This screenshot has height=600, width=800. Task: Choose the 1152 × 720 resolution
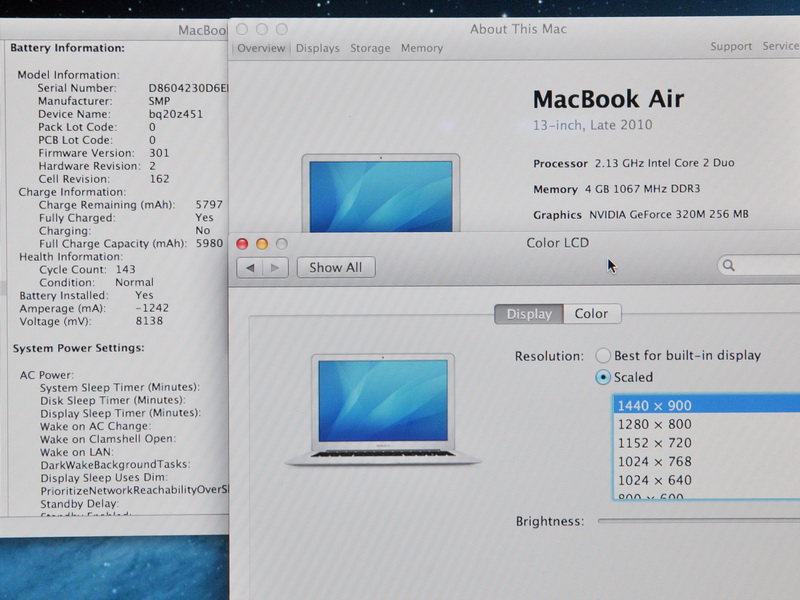tap(707, 443)
